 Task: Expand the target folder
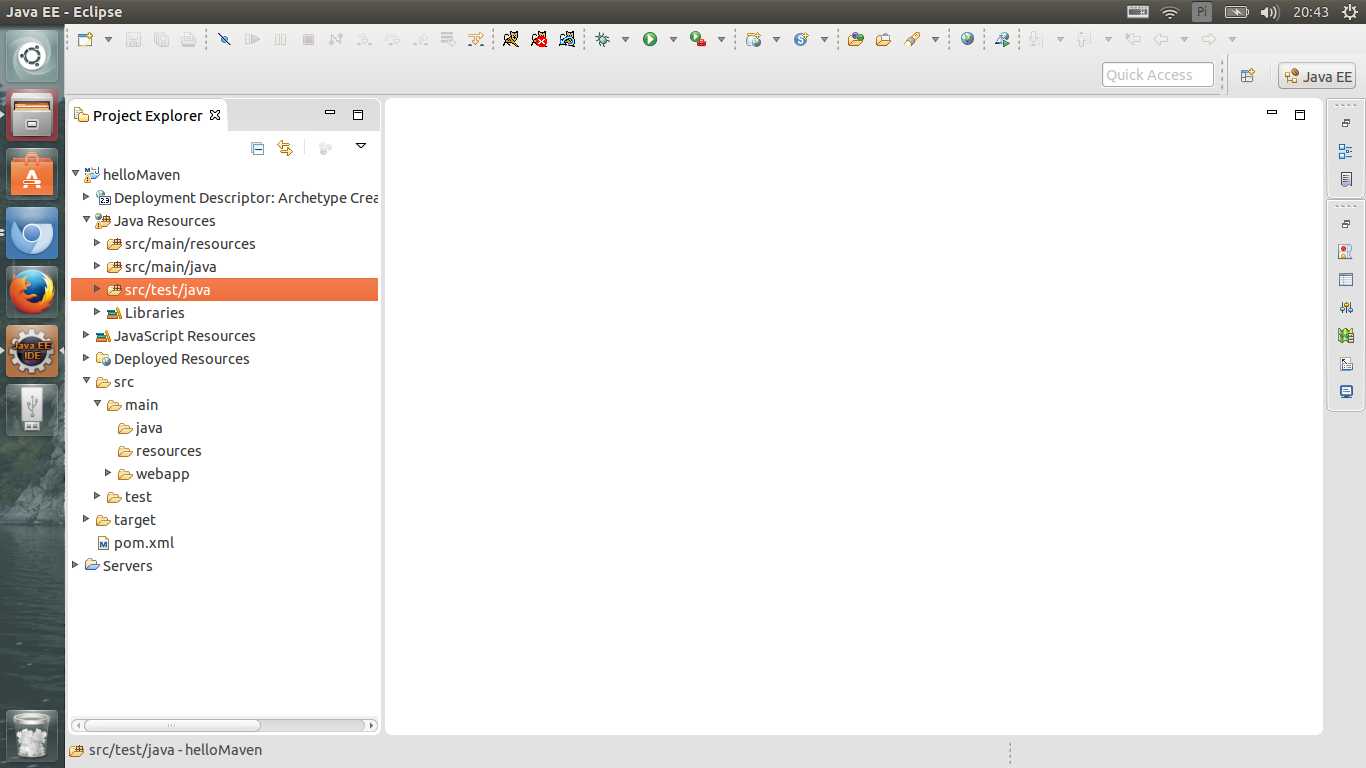tap(87, 519)
